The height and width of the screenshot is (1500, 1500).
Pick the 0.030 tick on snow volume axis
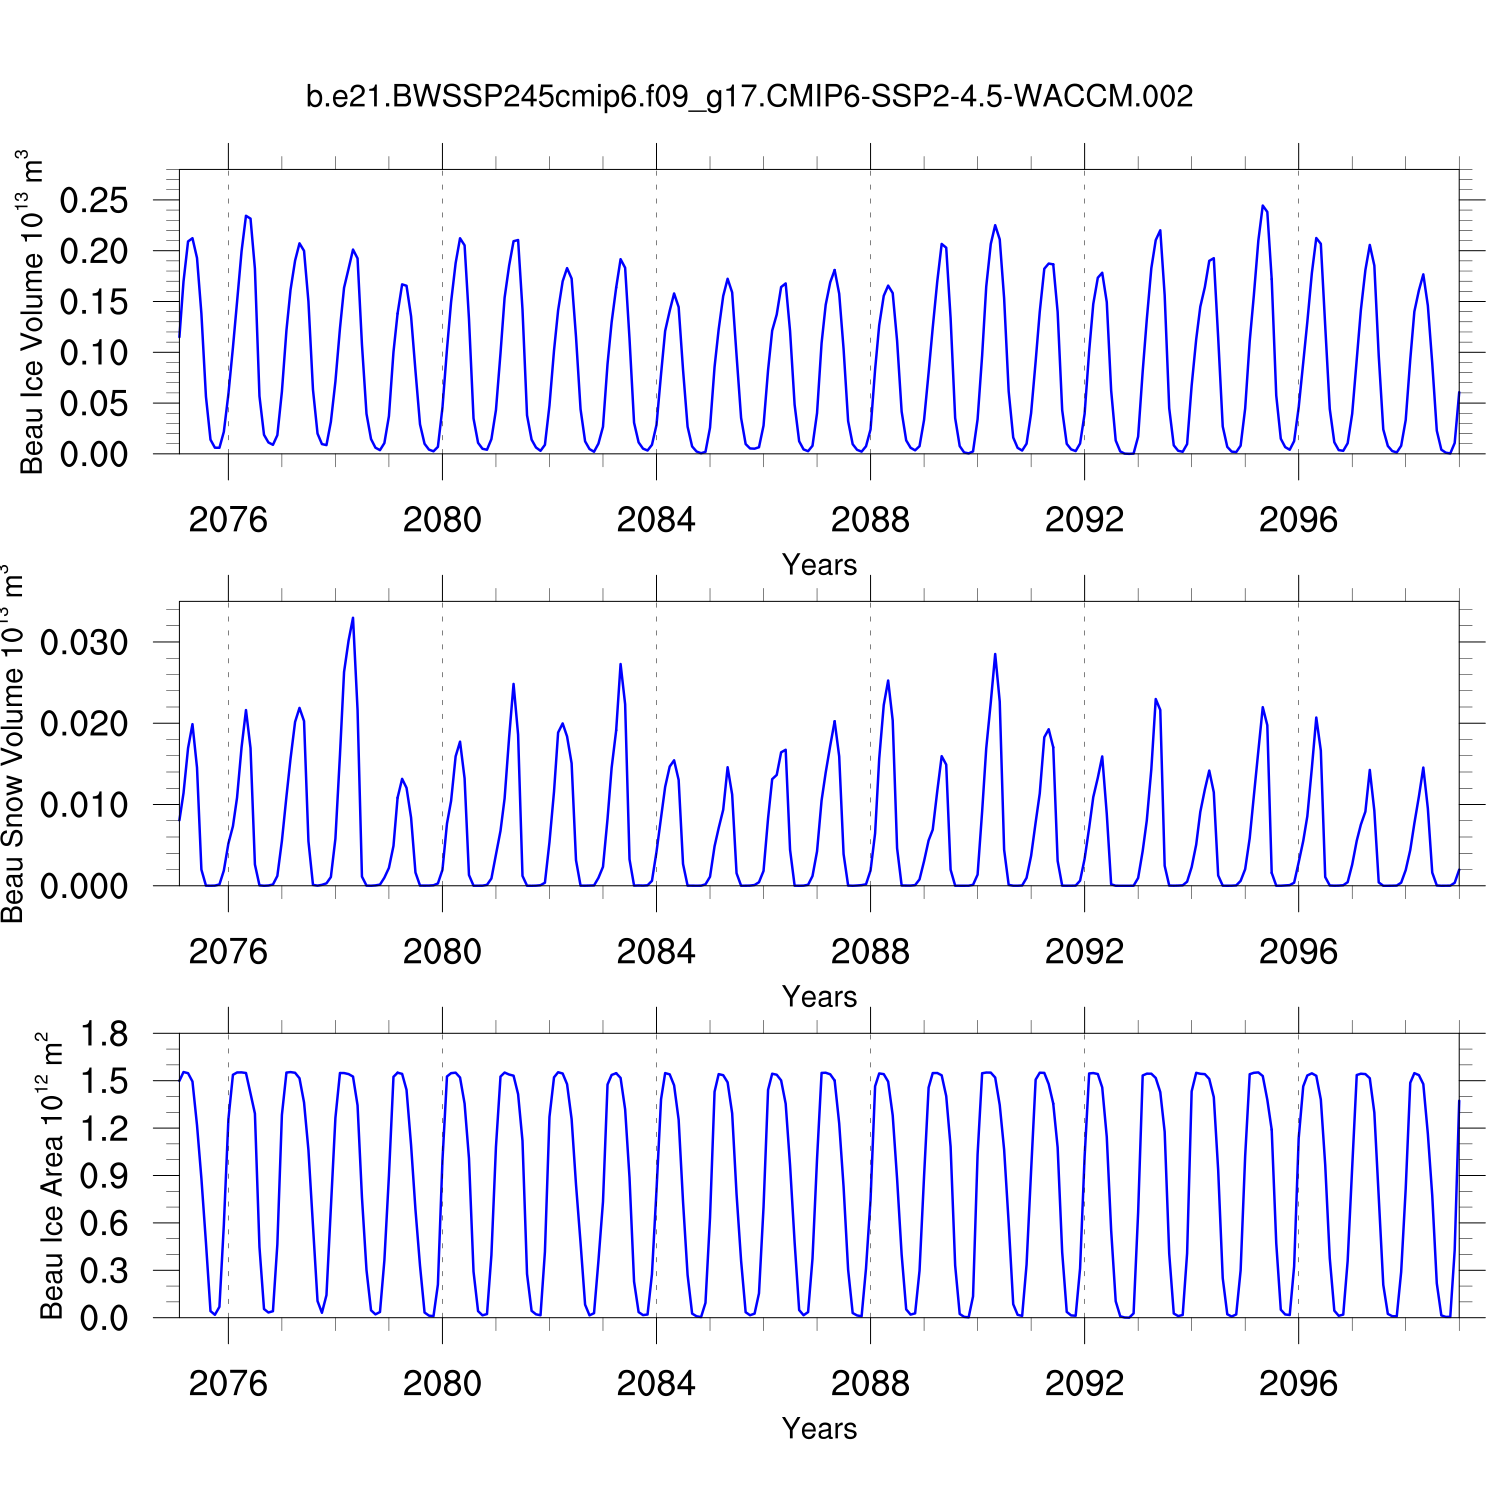click(x=84, y=643)
